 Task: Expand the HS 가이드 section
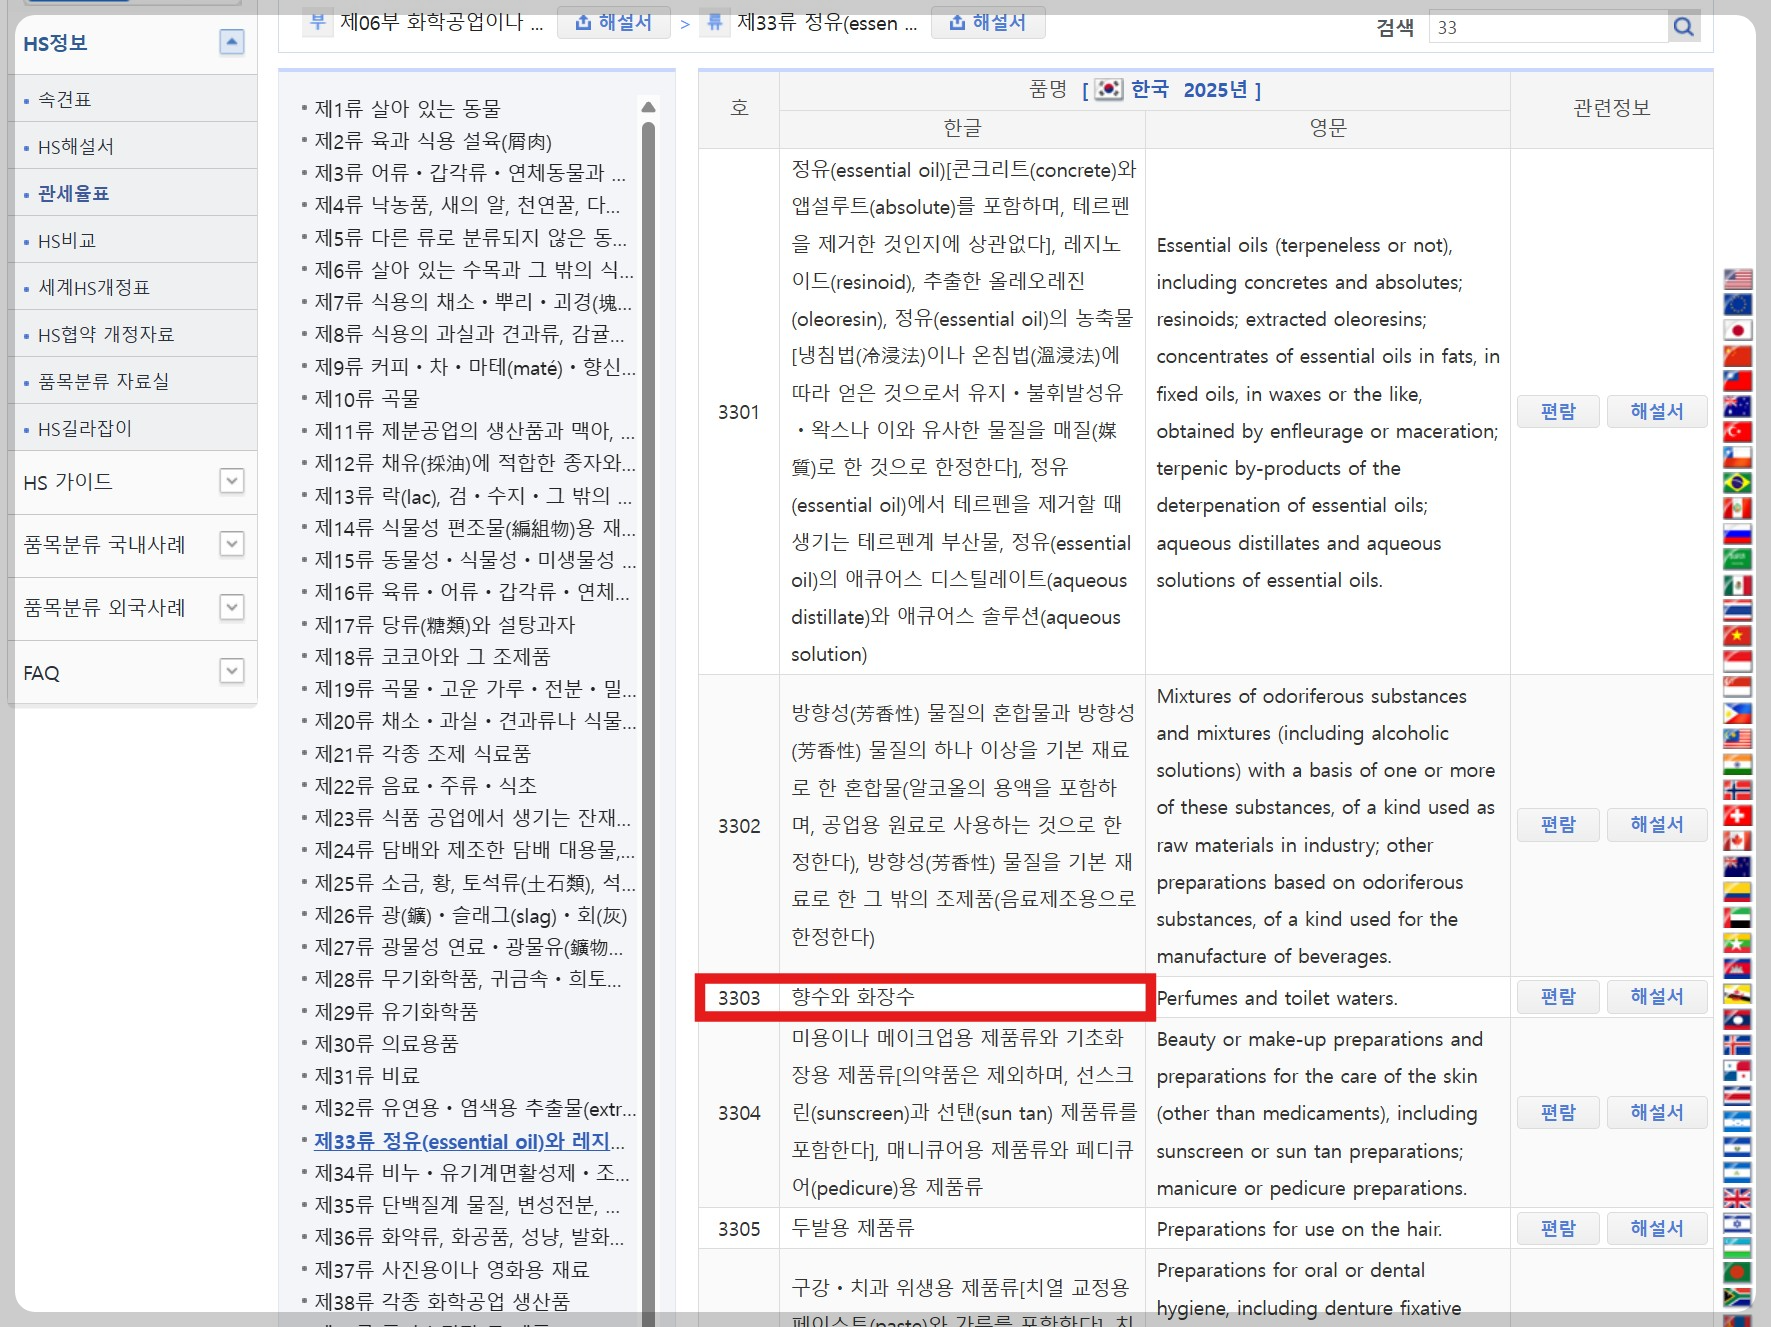point(231,481)
